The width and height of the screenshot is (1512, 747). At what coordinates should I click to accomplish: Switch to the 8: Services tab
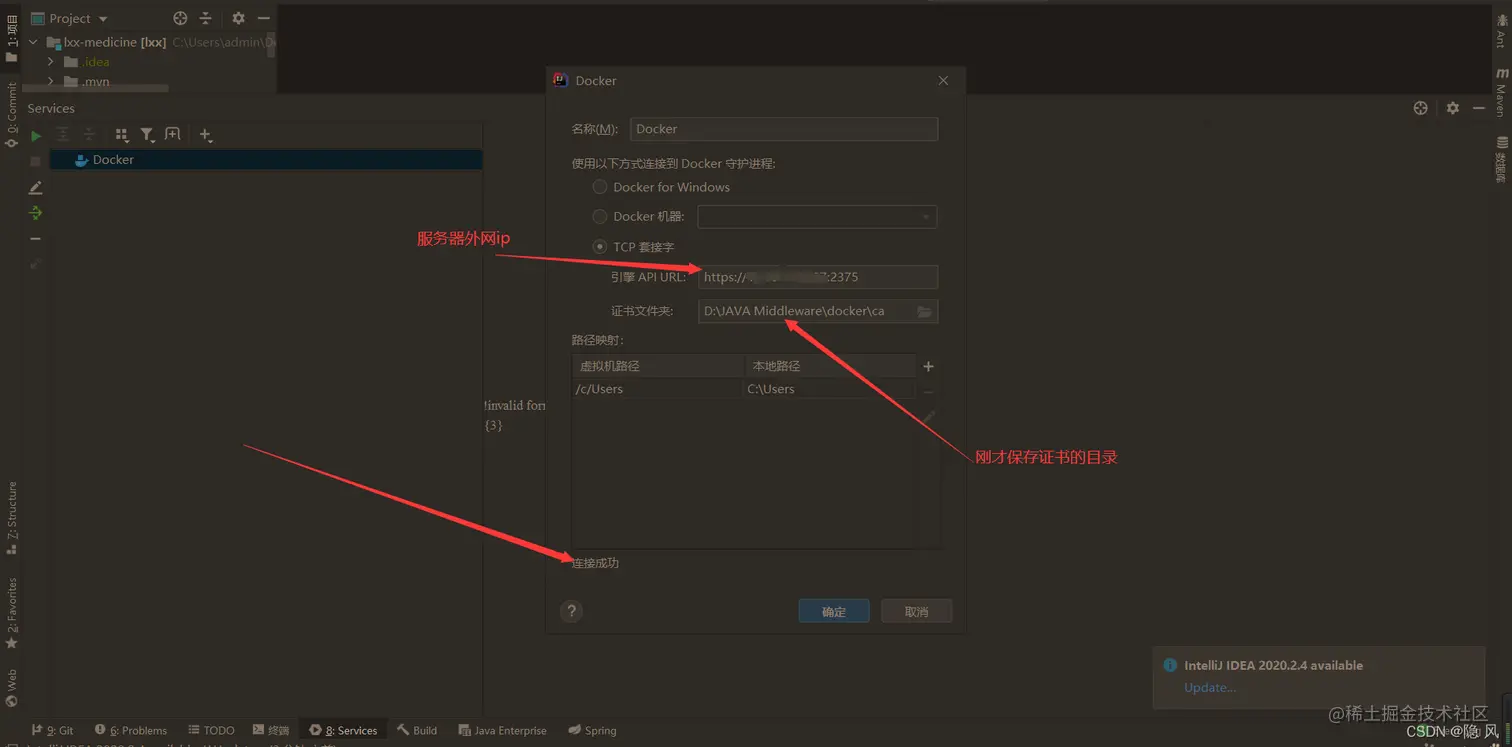343,730
